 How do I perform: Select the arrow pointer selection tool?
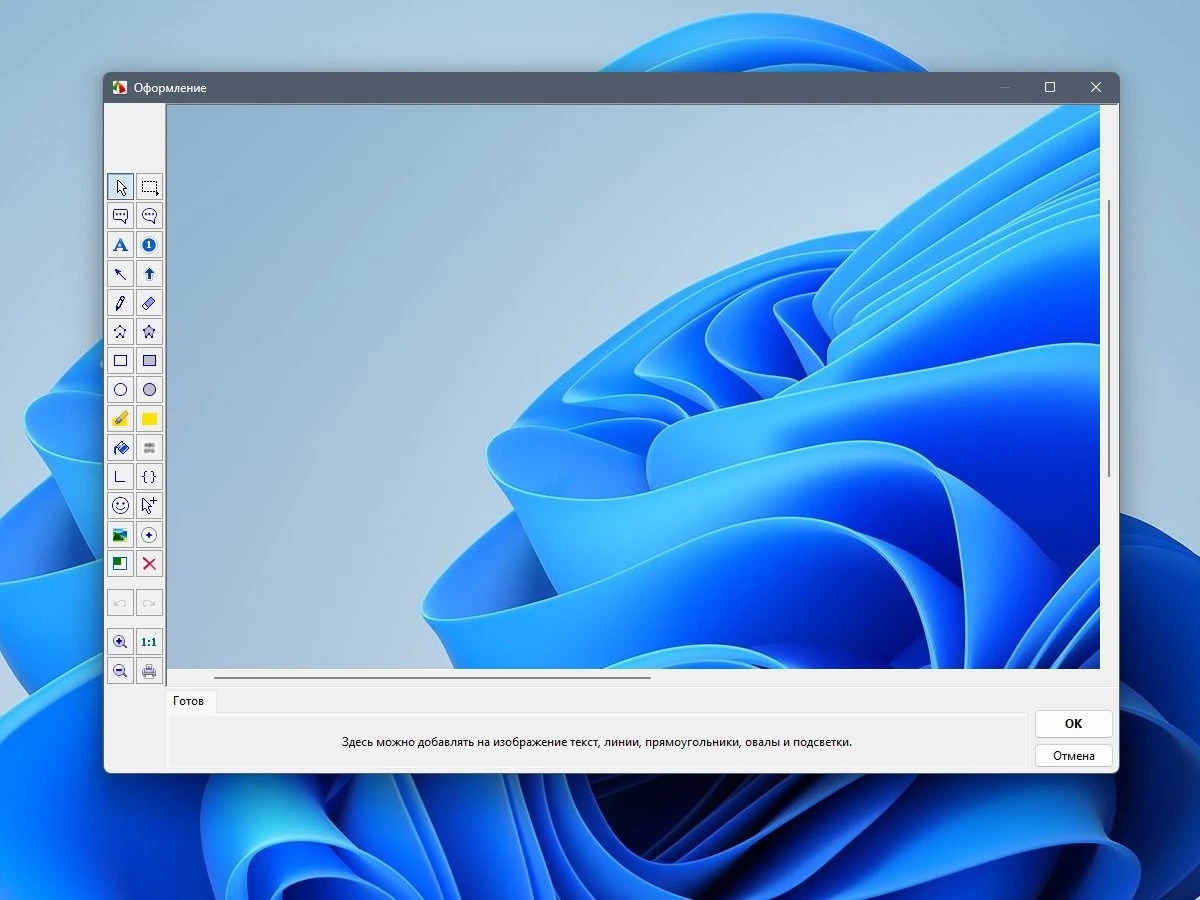(120, 187)
